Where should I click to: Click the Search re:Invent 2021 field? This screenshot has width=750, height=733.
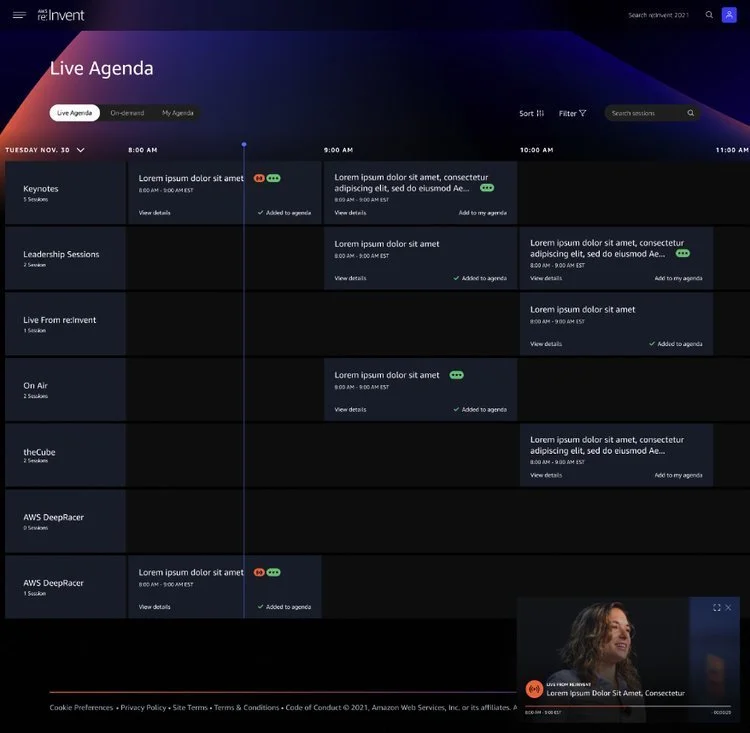(659, 15)
